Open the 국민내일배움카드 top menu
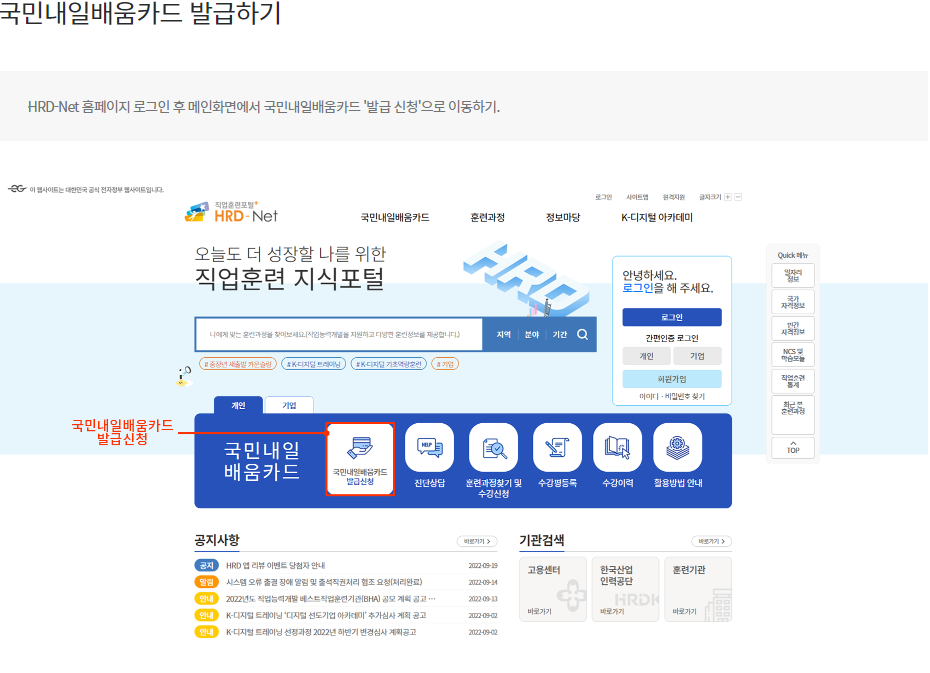Screen dimensions: 930x673 pyautogui.click(x=395, y=218)
